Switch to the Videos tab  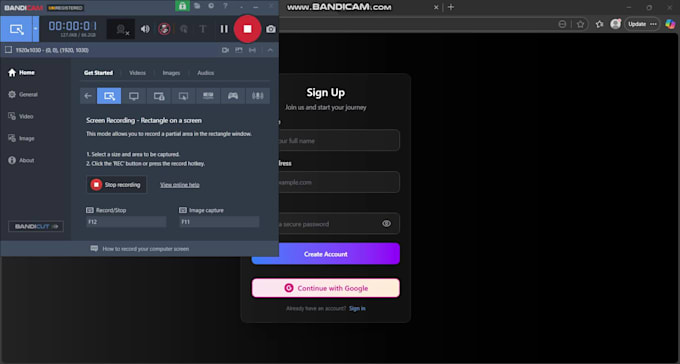[x=137, y=73]
